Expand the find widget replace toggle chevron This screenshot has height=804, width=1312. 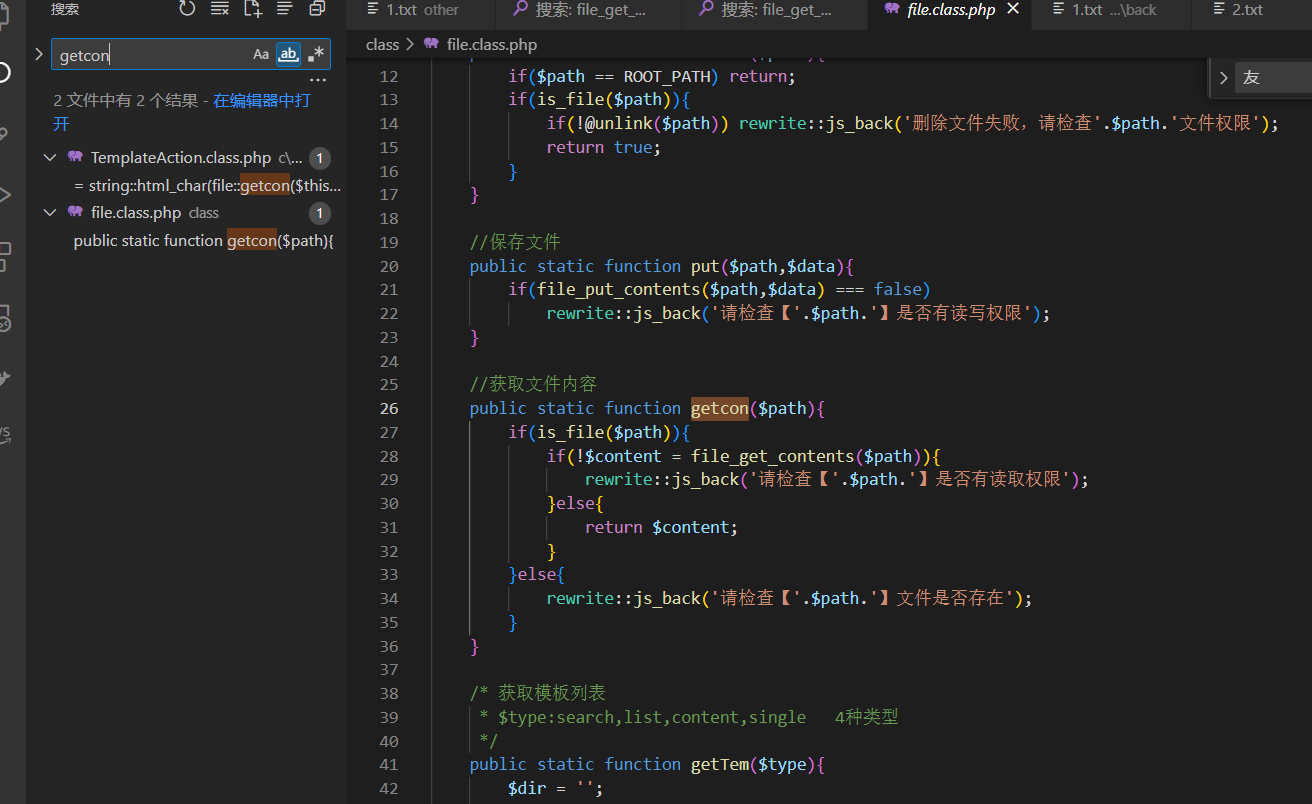click(x=1223, y=78)
